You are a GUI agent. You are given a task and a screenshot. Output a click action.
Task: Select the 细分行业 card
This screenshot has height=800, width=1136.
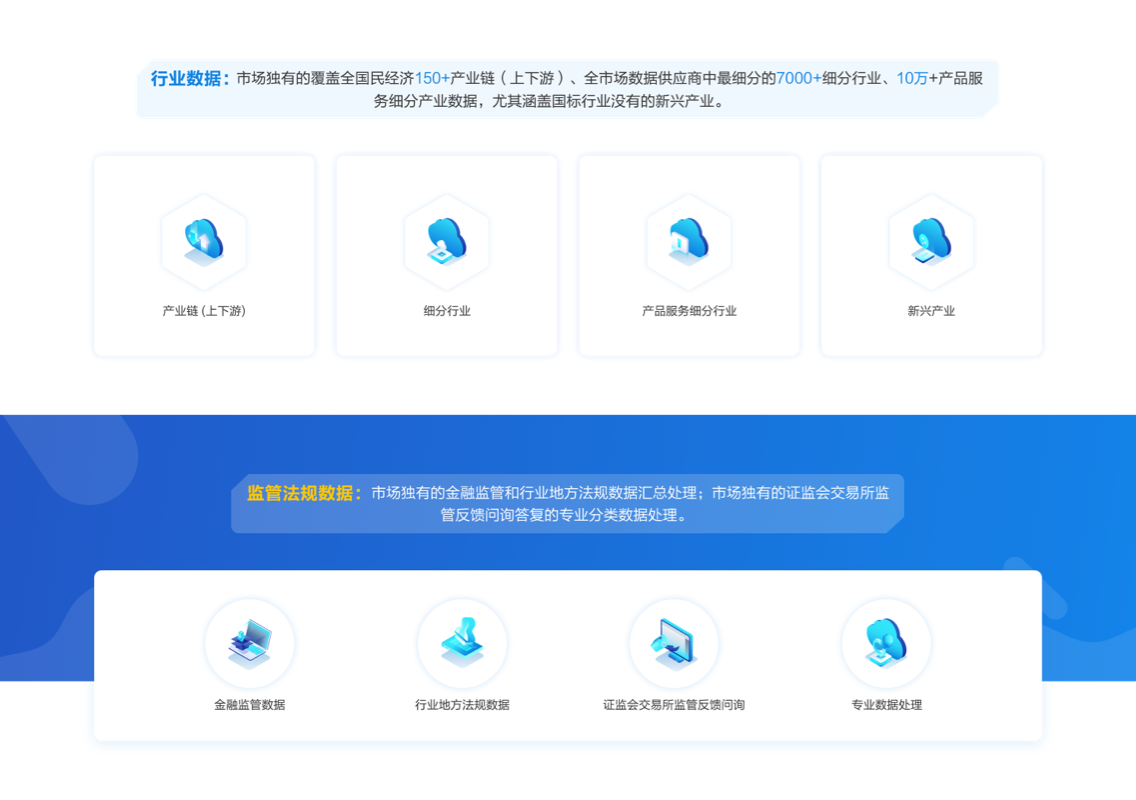446,255
